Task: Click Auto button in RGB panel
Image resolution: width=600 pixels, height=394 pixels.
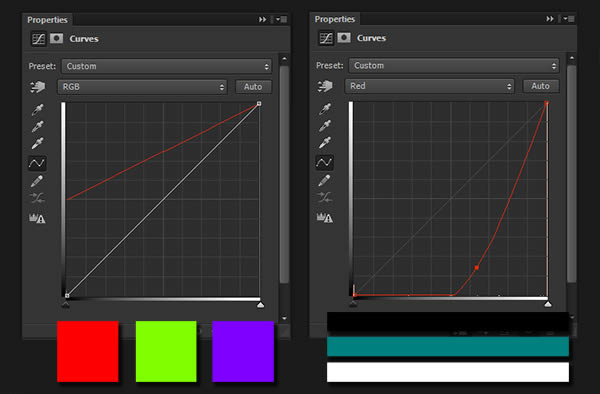Action: [x=253, y=87]
